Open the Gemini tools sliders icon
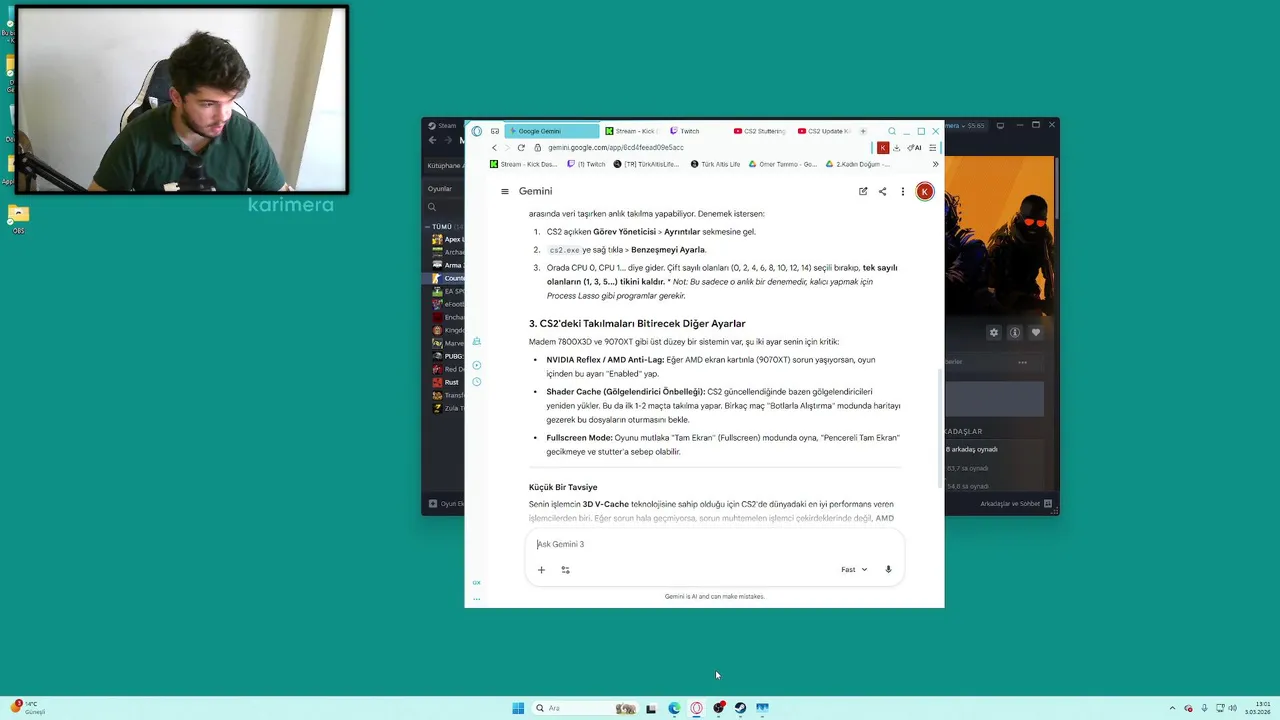The height and width of the screenshot is (720, 1280). coord(565,570)
